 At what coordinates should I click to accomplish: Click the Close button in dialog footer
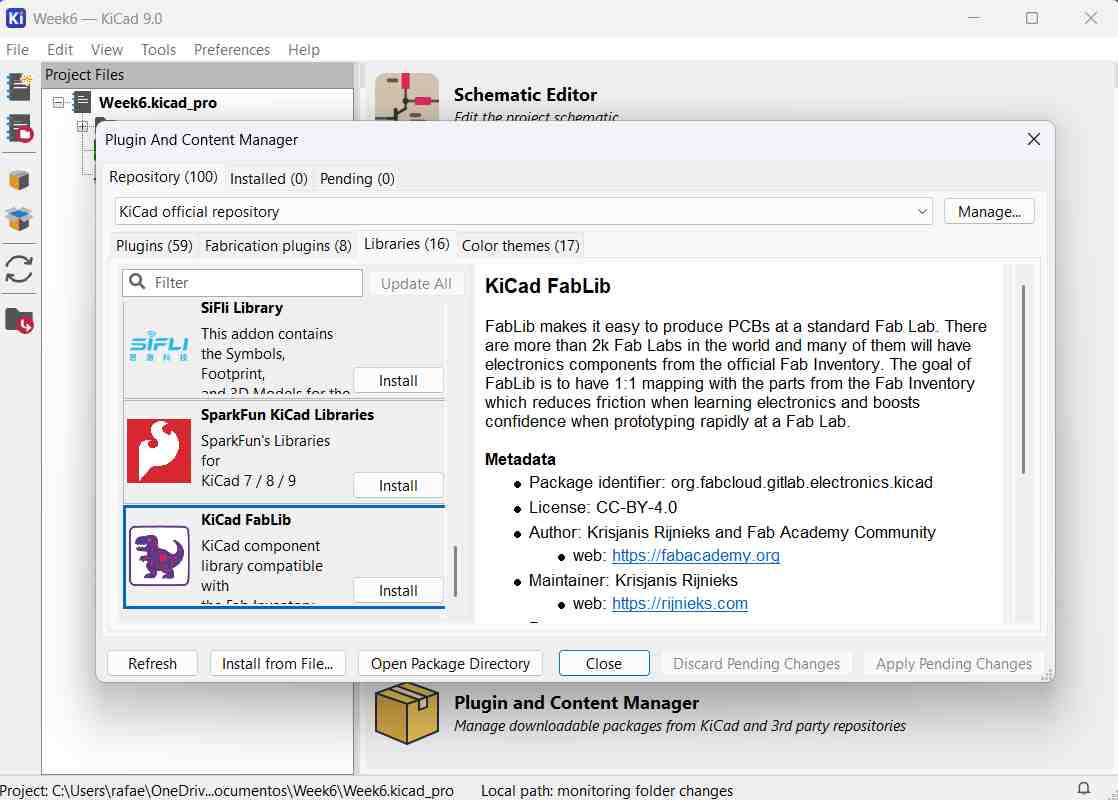604,664
